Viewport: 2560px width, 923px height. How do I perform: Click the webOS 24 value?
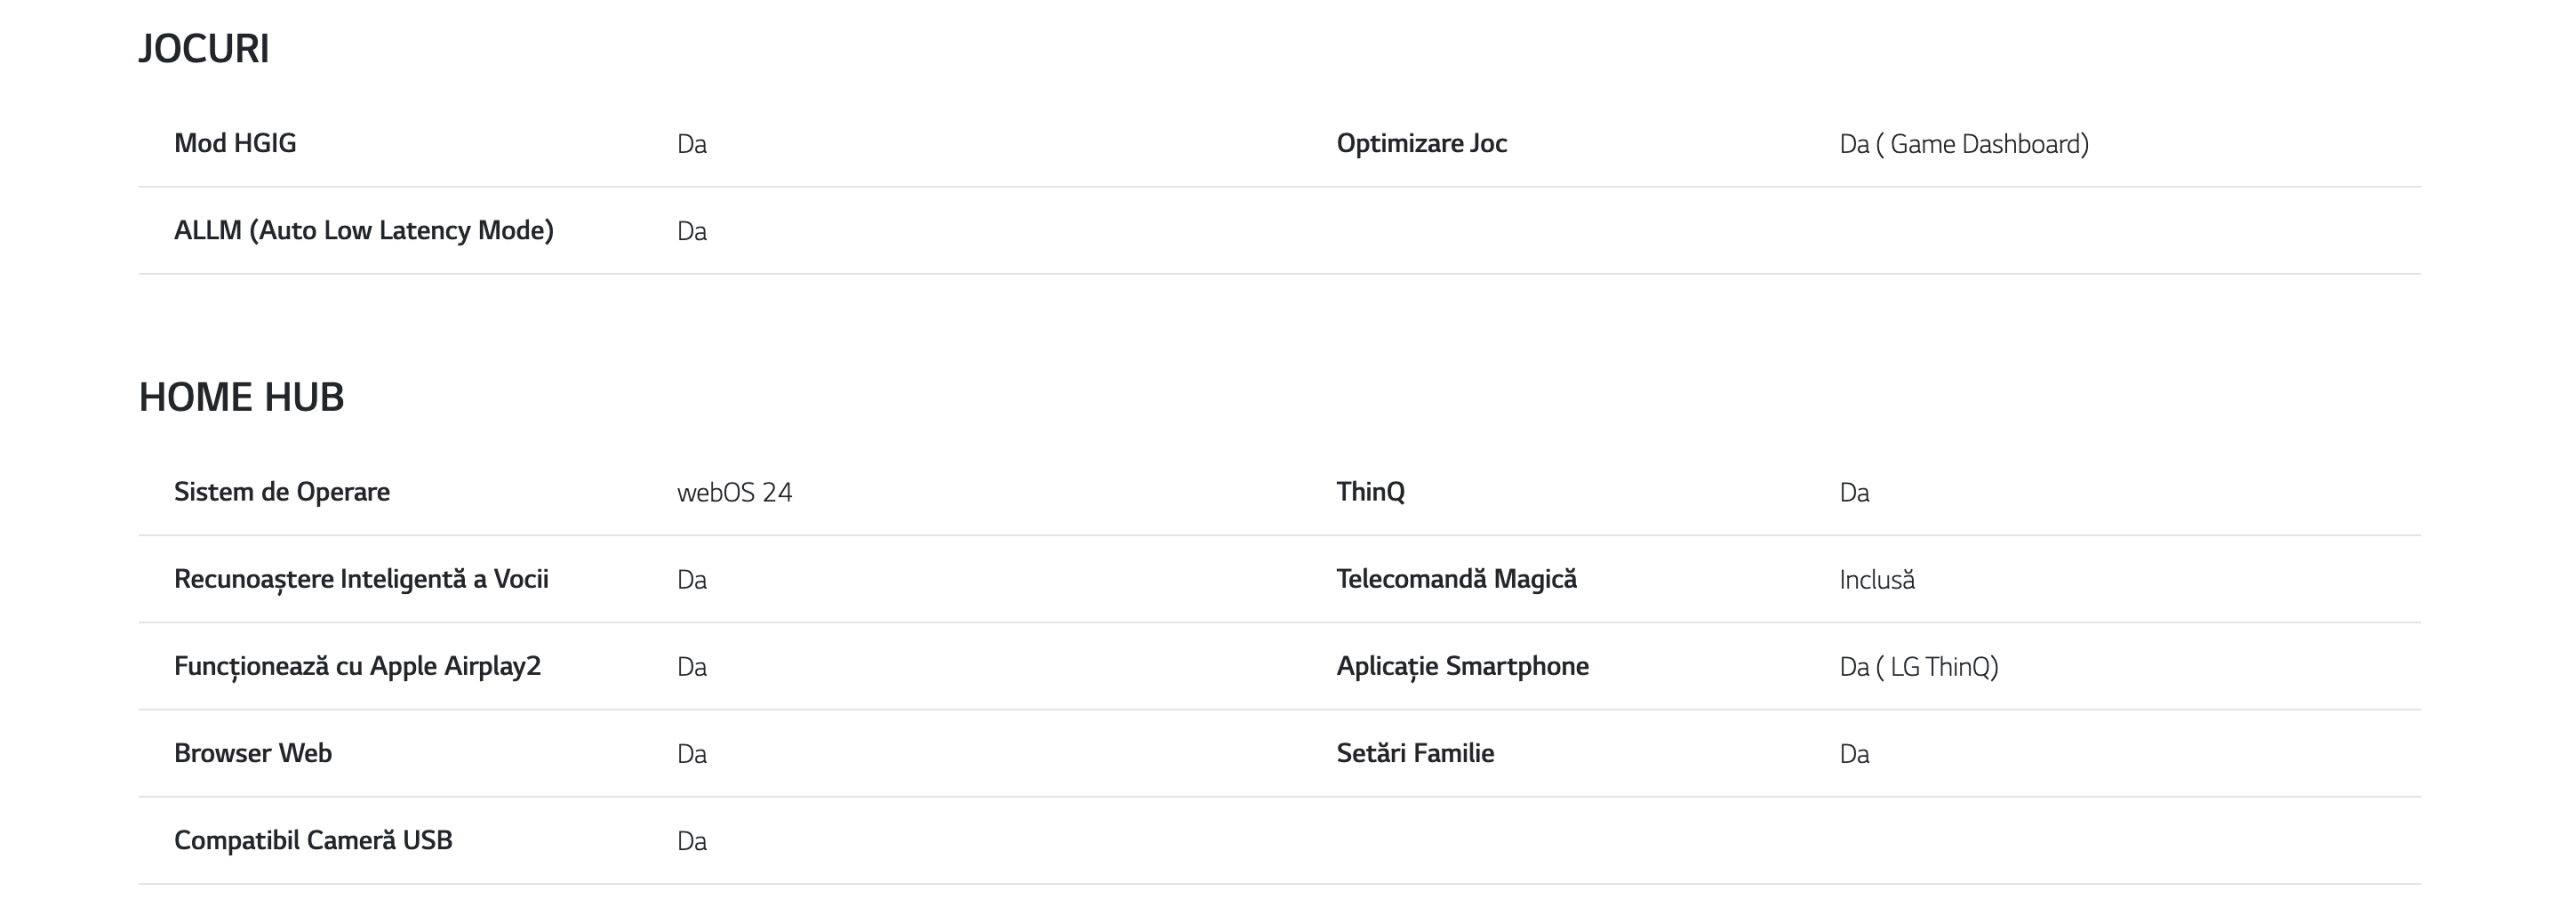coord(734,492)
